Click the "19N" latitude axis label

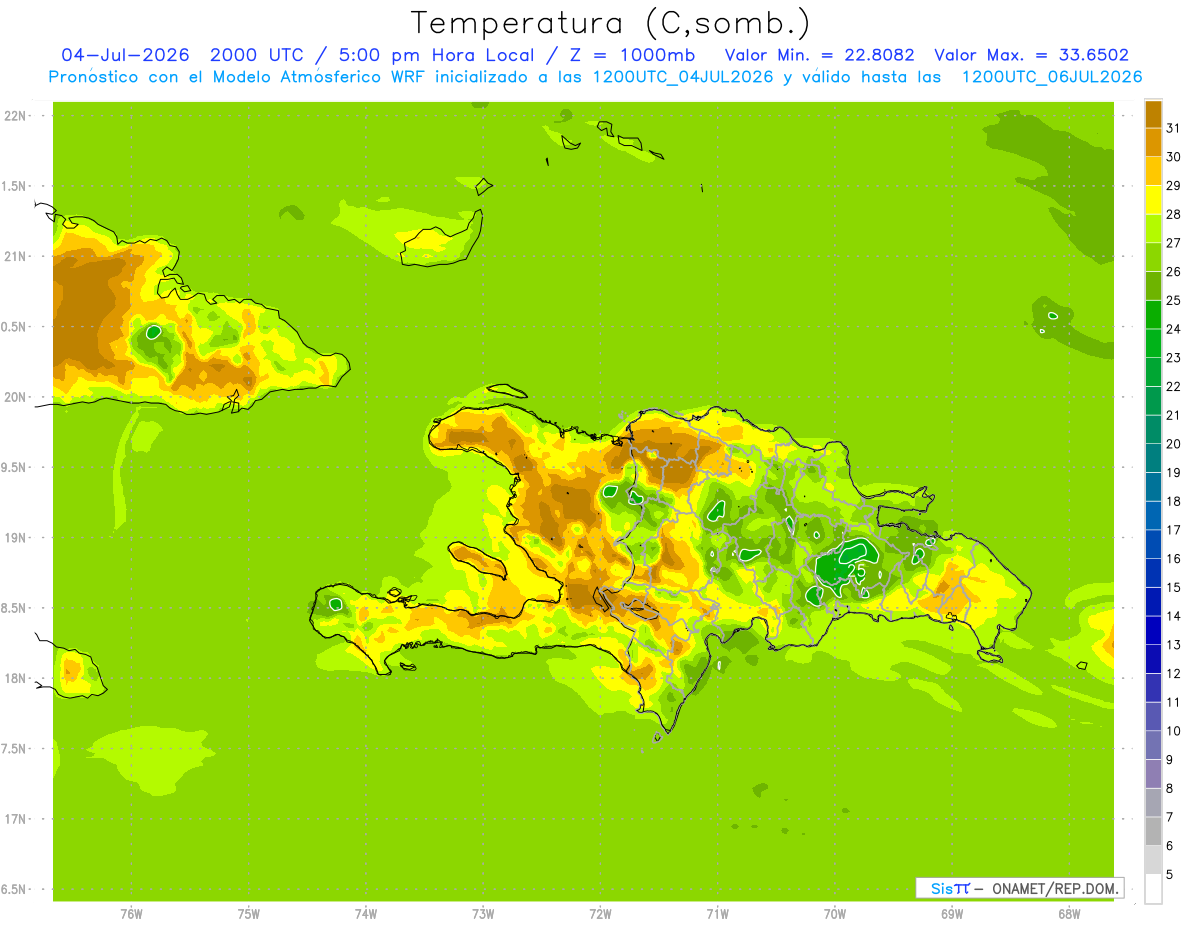14,538
